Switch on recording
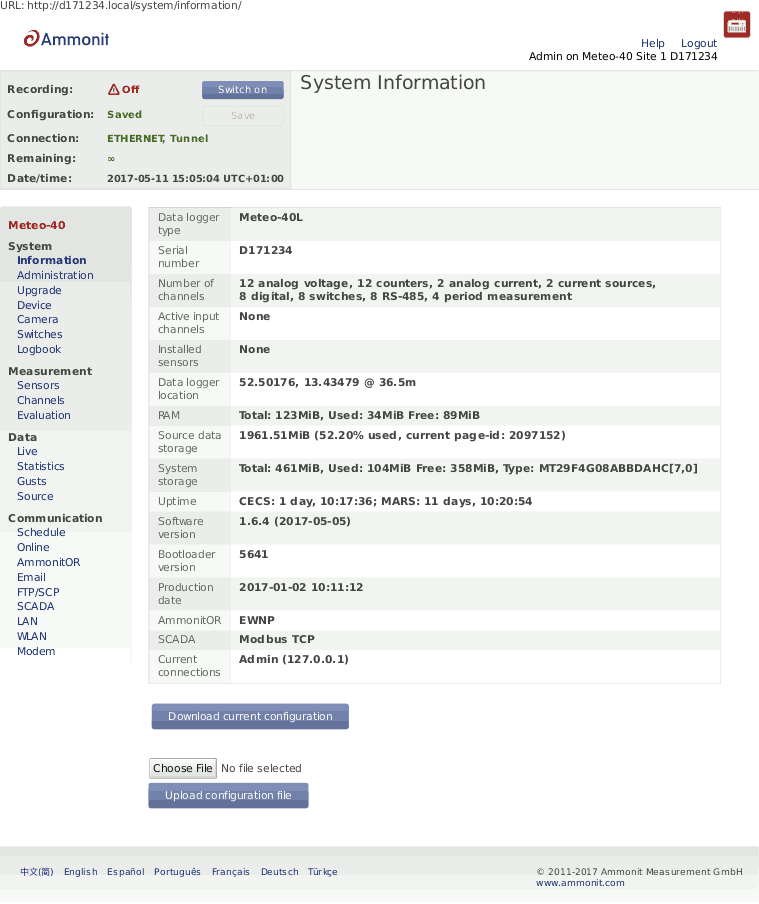 click(243, 89)
